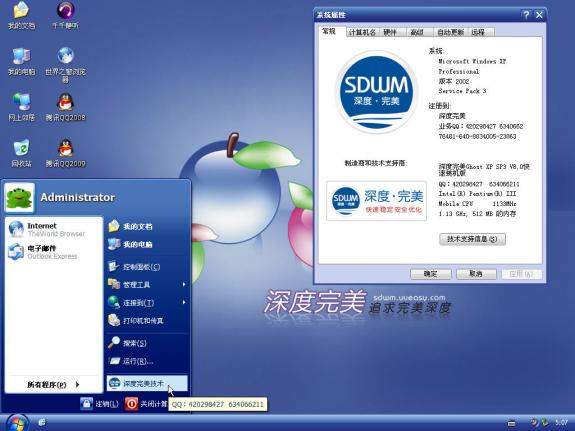The height and width of the screenshot is (431, 575).
Task: Click the red 关闭计算机 power icon
Action: (131, 404)
